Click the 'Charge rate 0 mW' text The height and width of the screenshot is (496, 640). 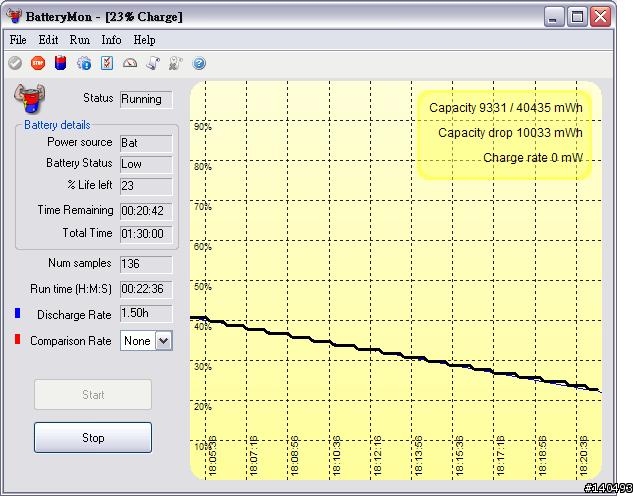pyautogui.click(x=533, y=158)
